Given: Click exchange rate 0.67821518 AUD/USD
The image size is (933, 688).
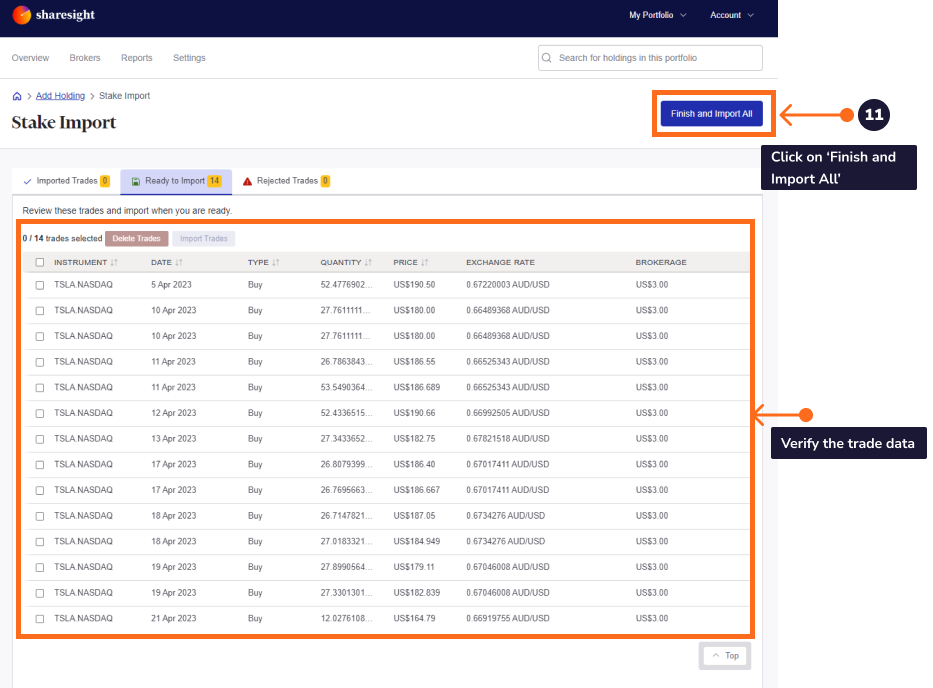Looking at the screenshot, I should coord(508,439).
